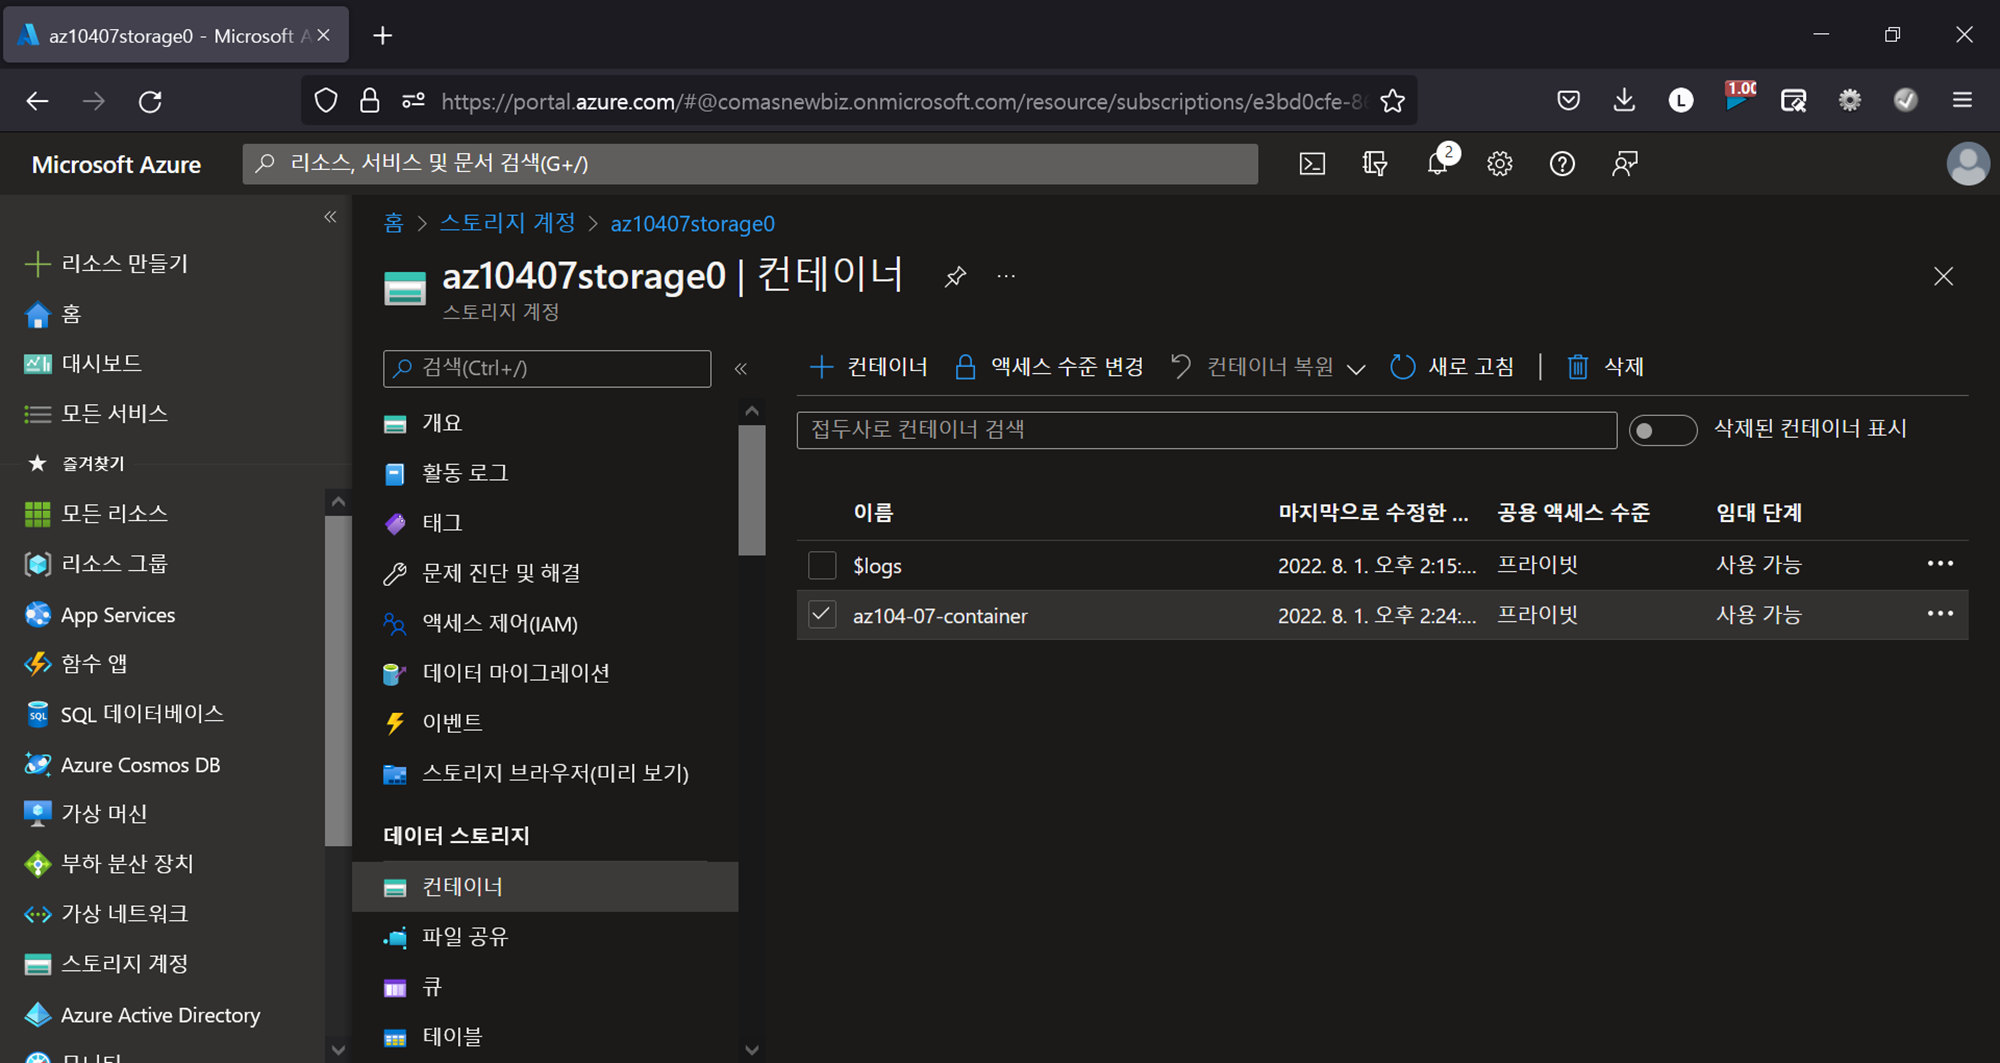
Task: Go to Storage accounts breadcrumb link
Action: coord(508,223)
